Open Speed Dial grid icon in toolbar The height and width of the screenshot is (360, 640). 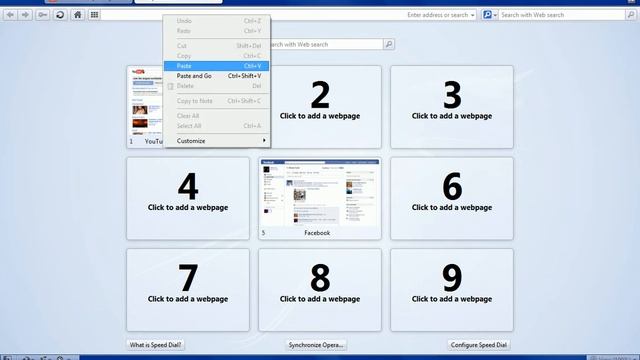pos(94,15)
